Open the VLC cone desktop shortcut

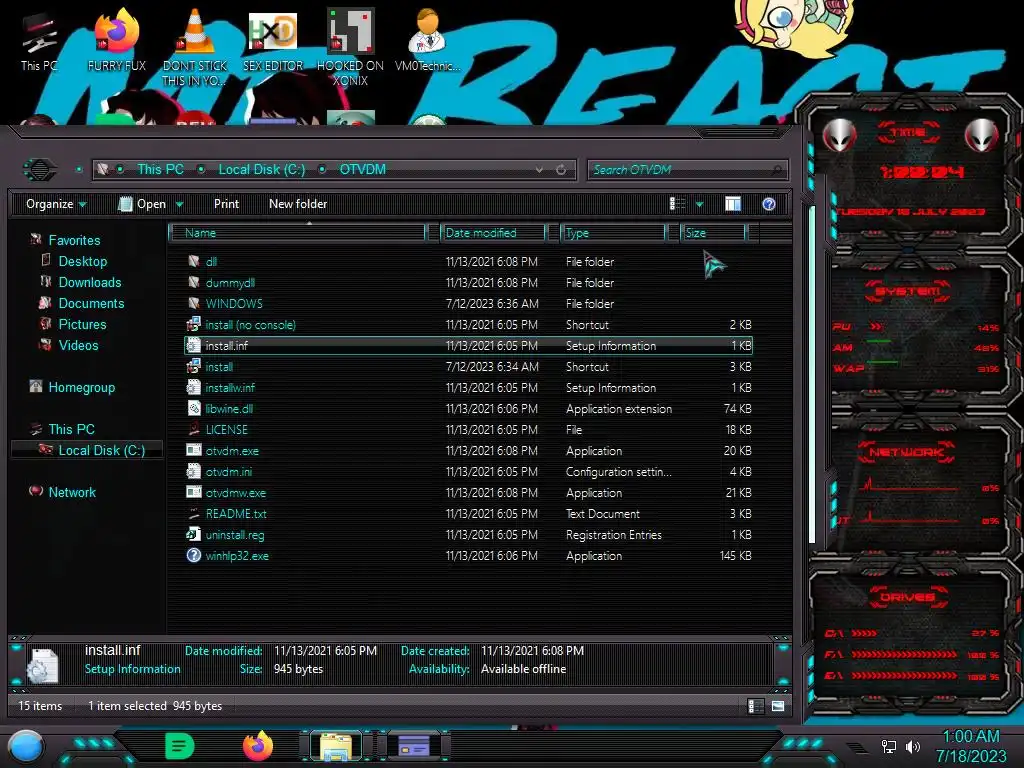coord(195,47)
